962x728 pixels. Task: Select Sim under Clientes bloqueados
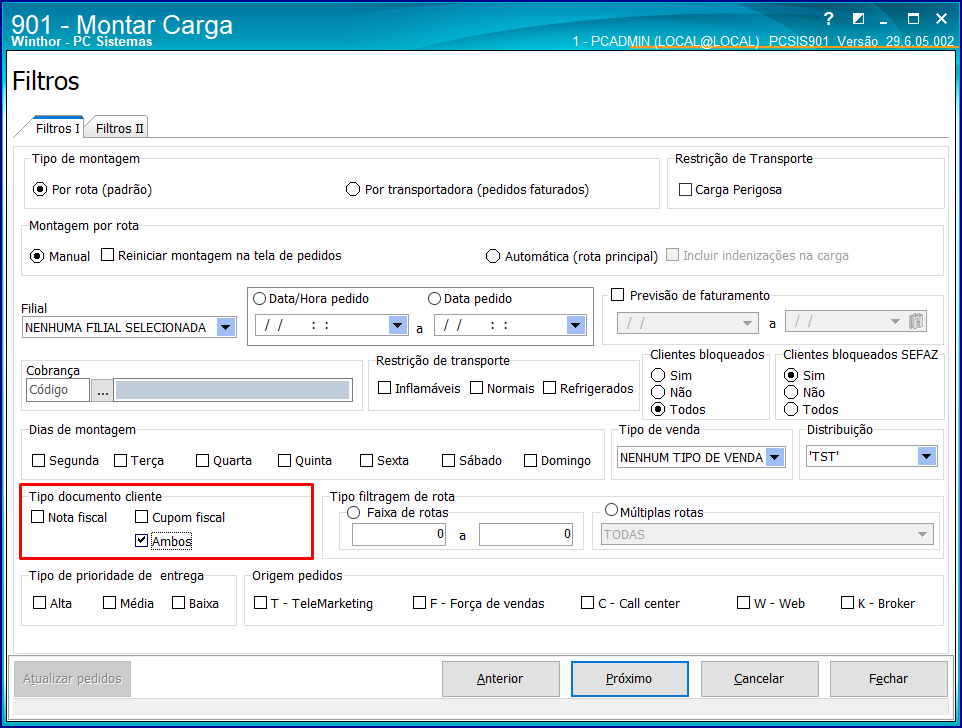(658, 375)
